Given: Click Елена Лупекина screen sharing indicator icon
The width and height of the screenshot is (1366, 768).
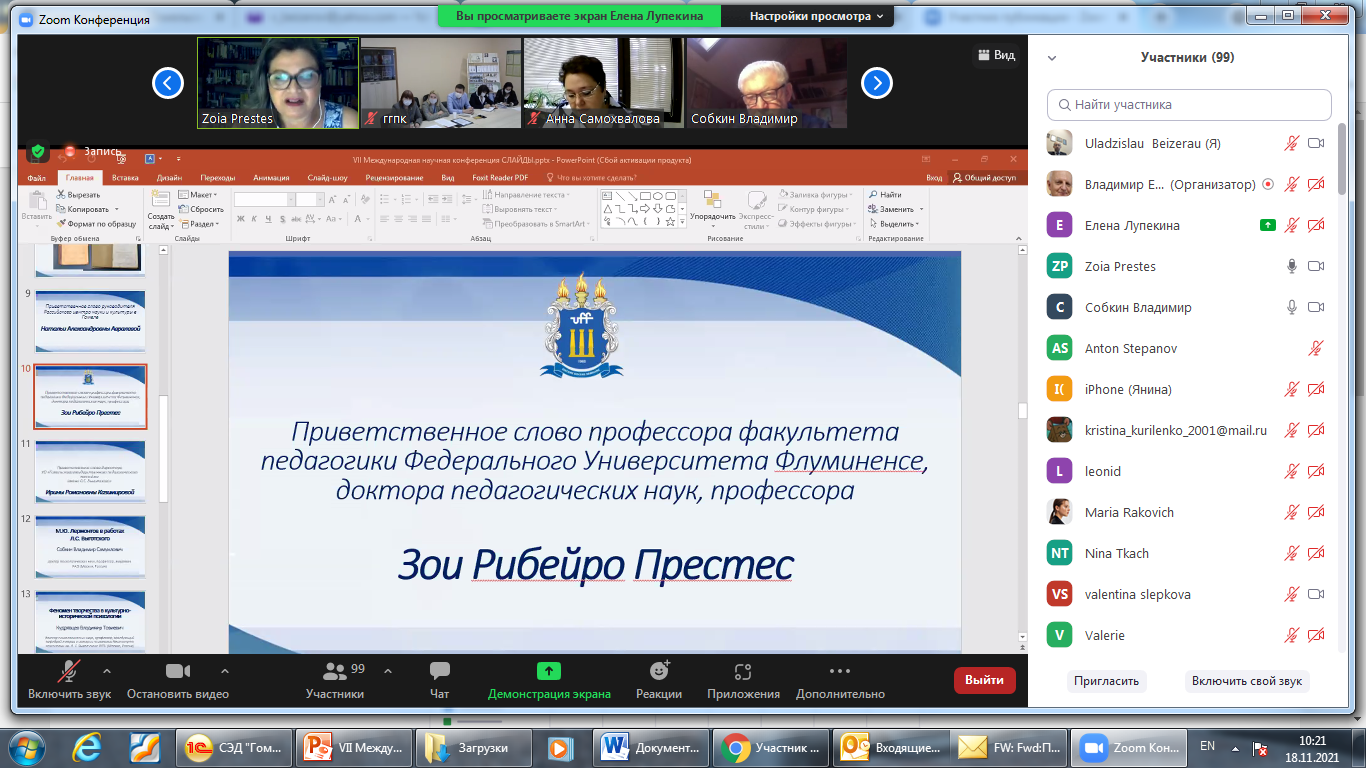Looking at the screenshot, I should coord(1268,225).
